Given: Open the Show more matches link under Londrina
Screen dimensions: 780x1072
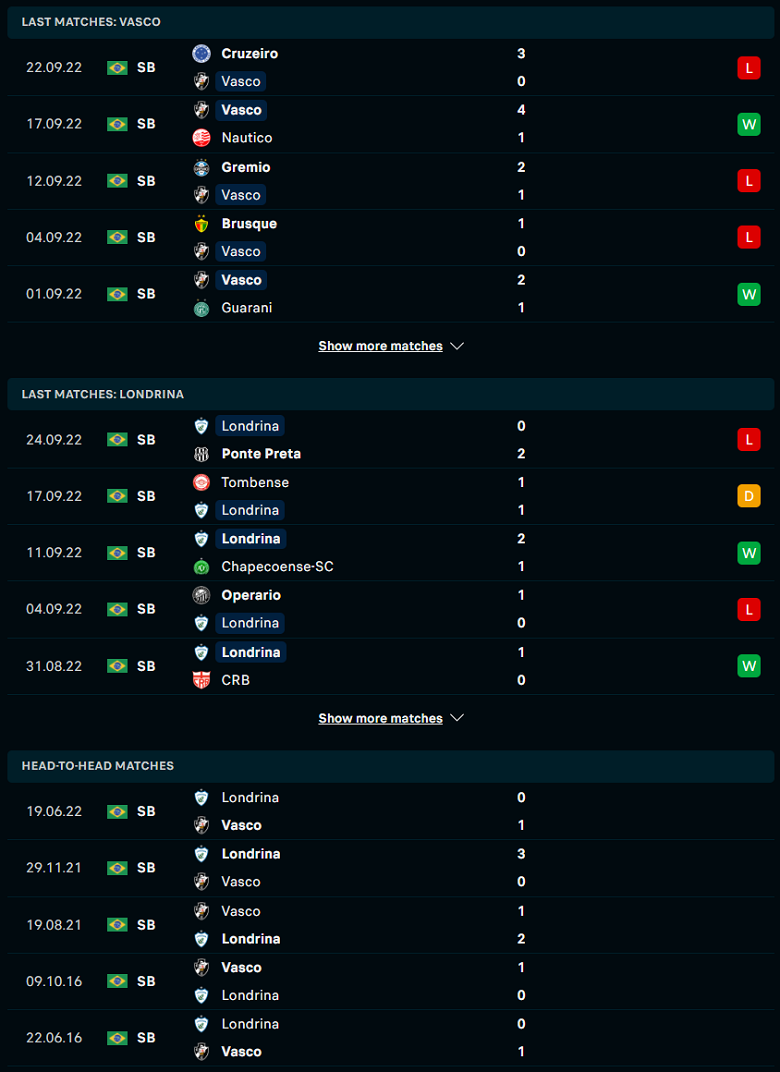Looking at the screenshot, I should coord(380,718).
